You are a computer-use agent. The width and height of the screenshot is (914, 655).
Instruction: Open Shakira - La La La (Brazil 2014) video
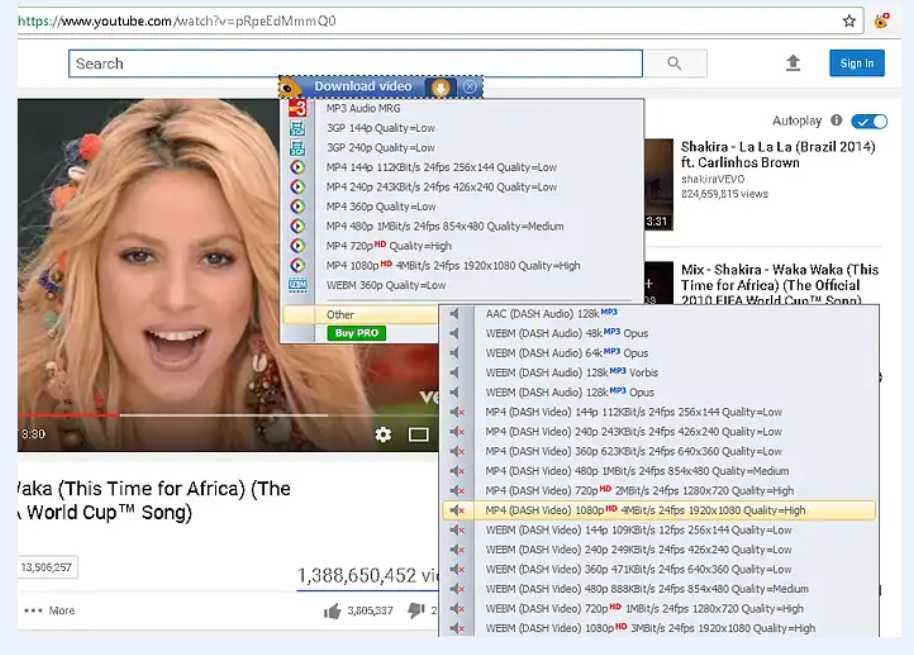(778, 154)
